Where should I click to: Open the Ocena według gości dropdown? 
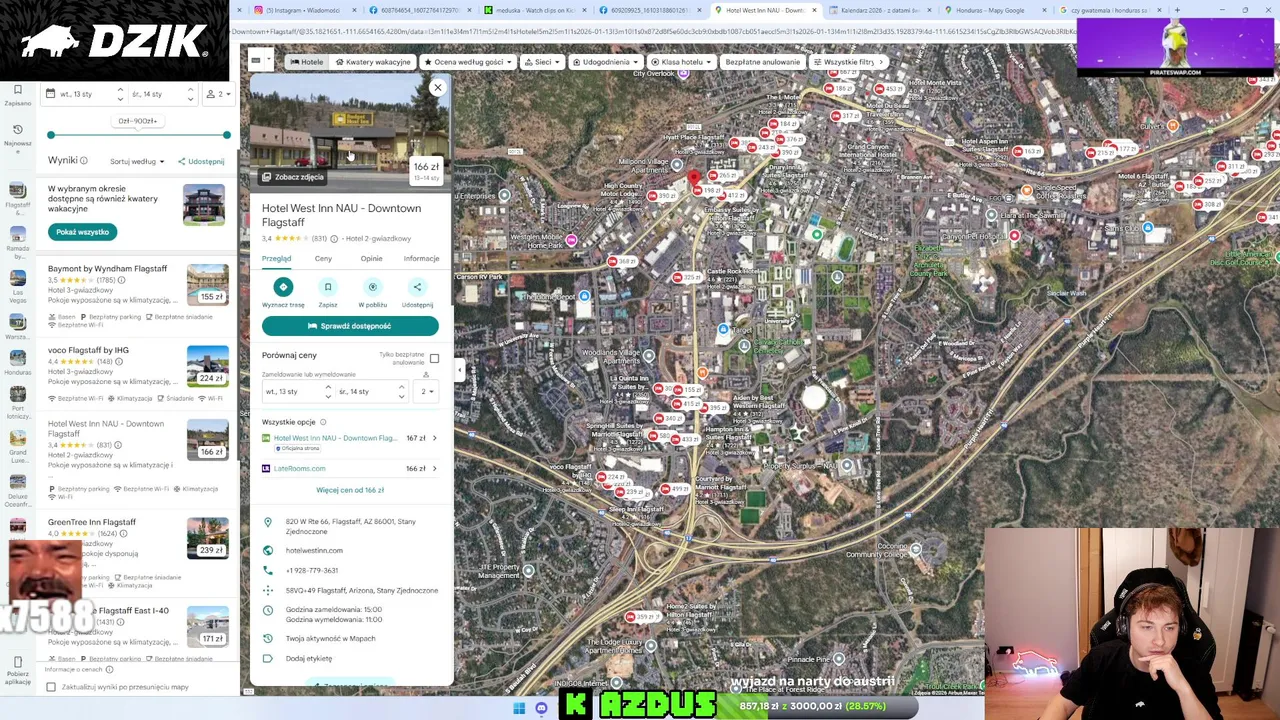(467, 62)
